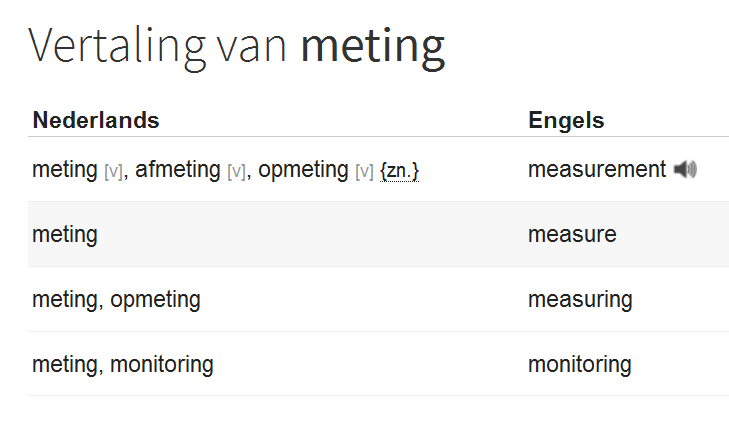Click the [v] marker after first-row meting
The width and height of the screenshot is (729, 433).
coord(113,172)
